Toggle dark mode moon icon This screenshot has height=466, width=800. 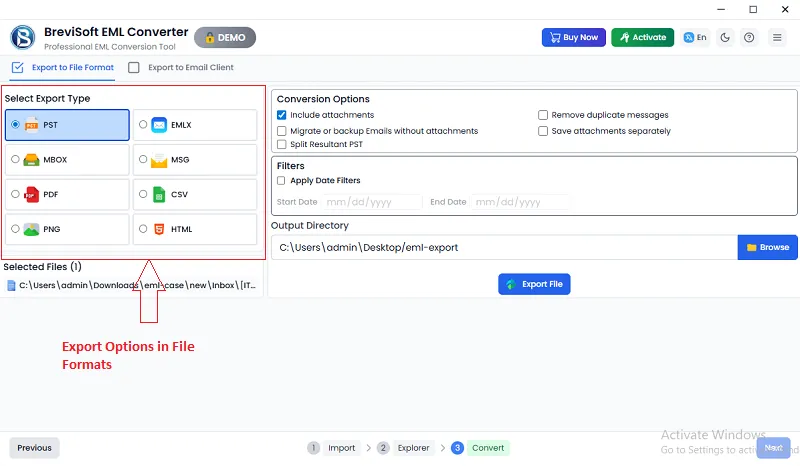click(x=725, y=38)
